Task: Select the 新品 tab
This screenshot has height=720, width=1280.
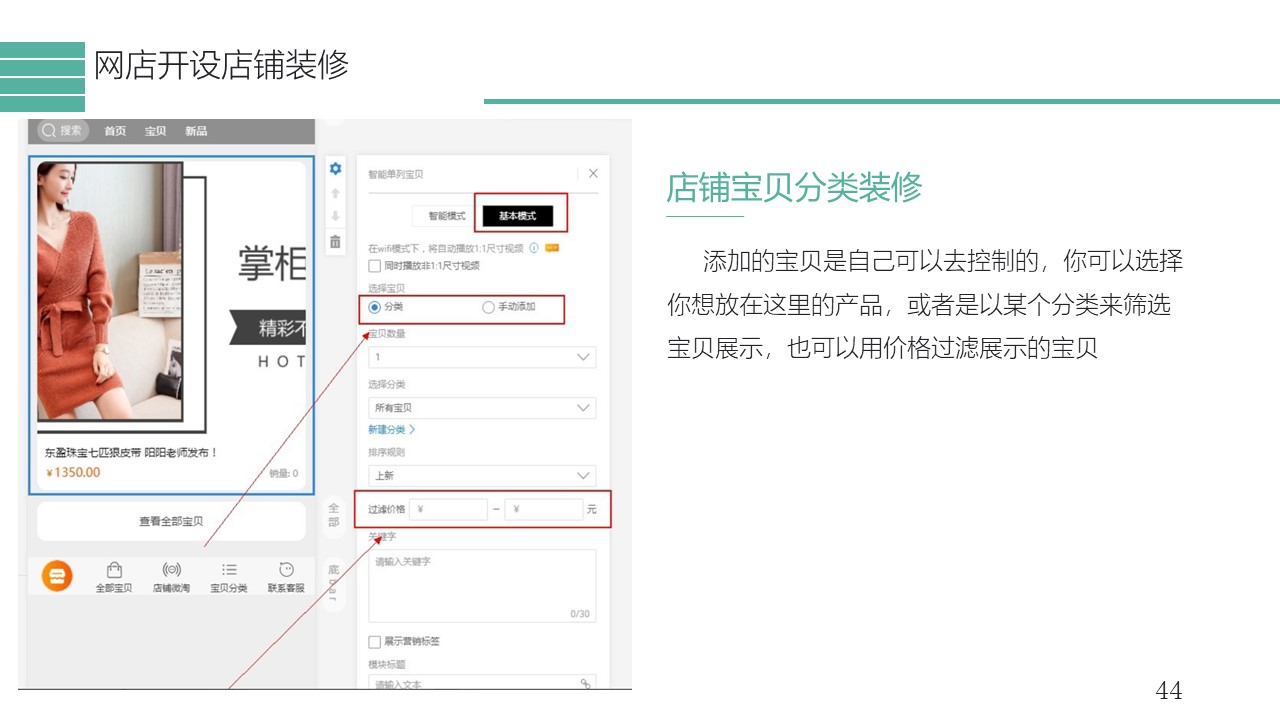Action: tap(196, 131)
